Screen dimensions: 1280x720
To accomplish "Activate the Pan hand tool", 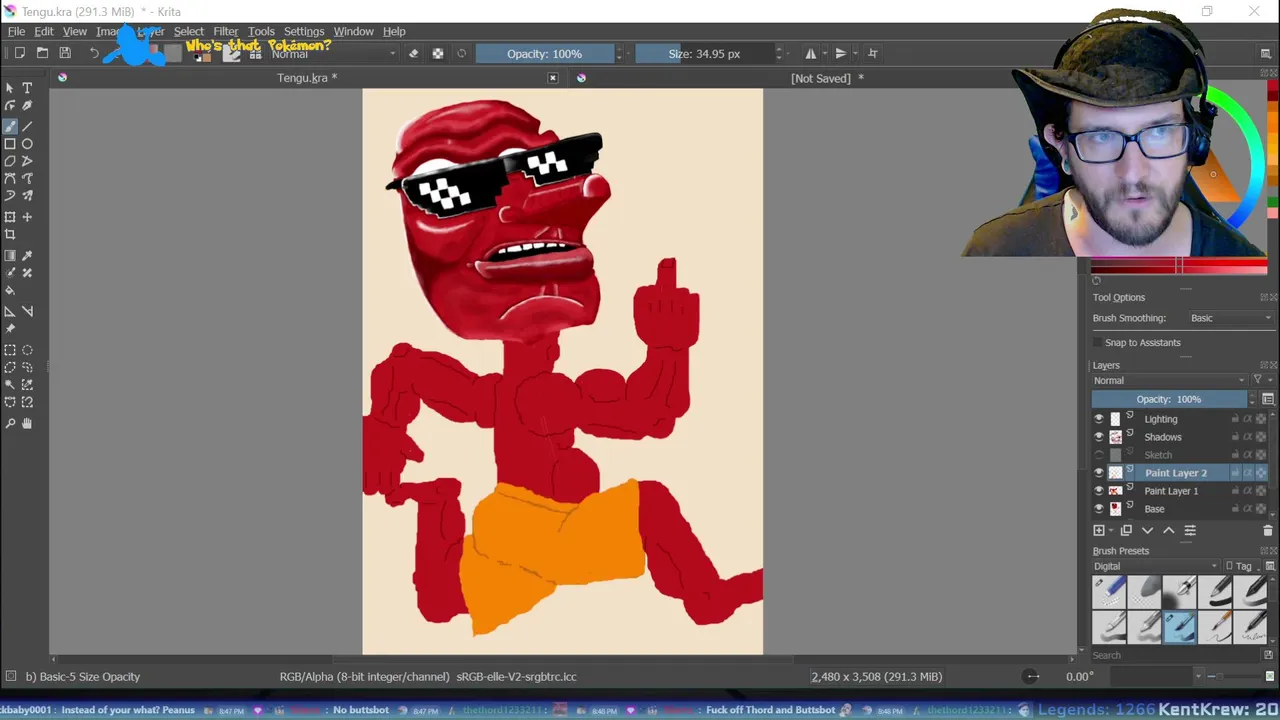I will pos(27,424).
